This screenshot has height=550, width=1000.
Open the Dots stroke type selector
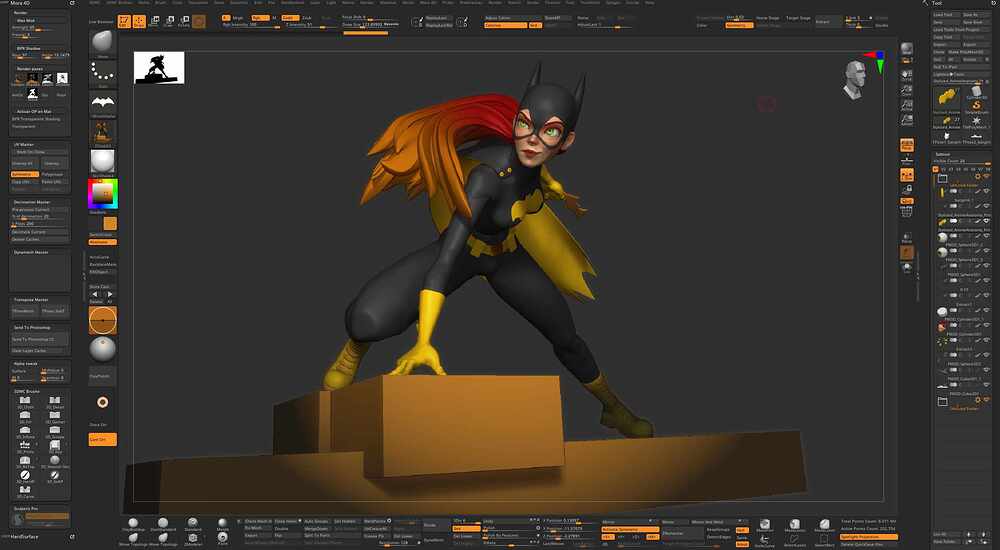tap(103, 72)
